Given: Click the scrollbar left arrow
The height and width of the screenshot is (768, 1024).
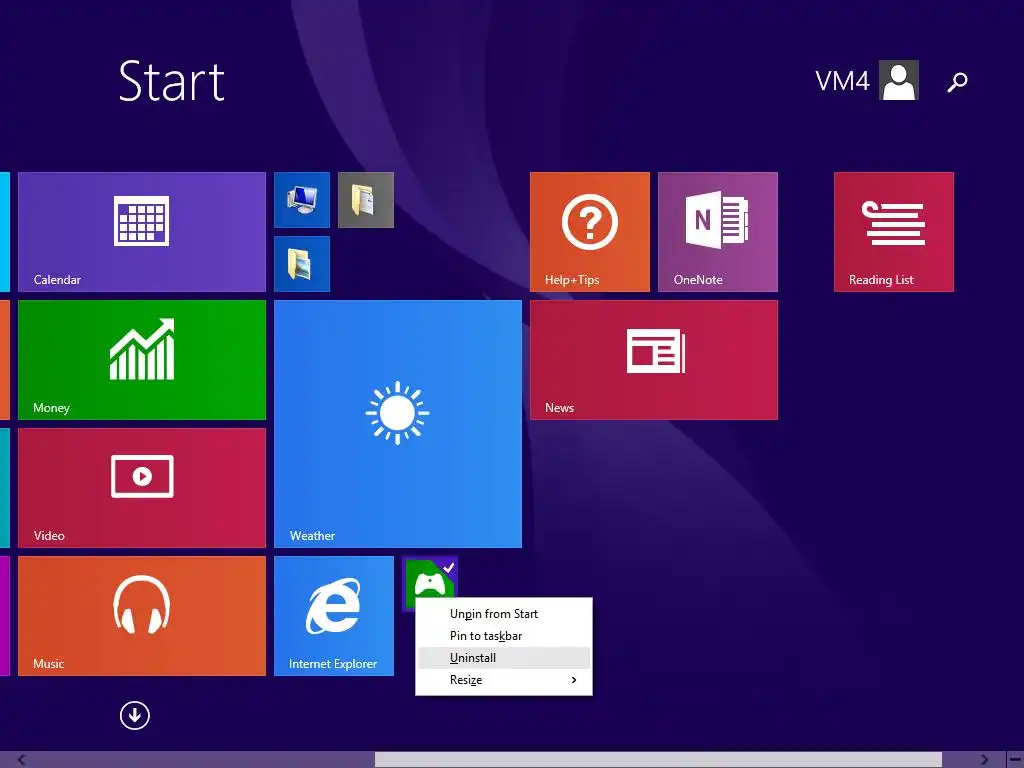Looking at the screenshot, I should pos(22,760).
